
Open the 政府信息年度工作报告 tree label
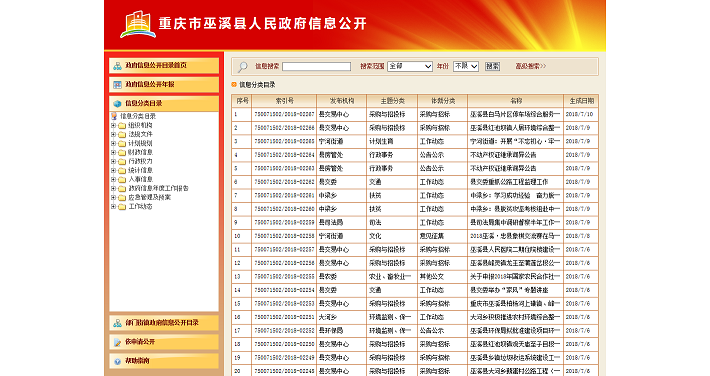[x=158, y=188]
